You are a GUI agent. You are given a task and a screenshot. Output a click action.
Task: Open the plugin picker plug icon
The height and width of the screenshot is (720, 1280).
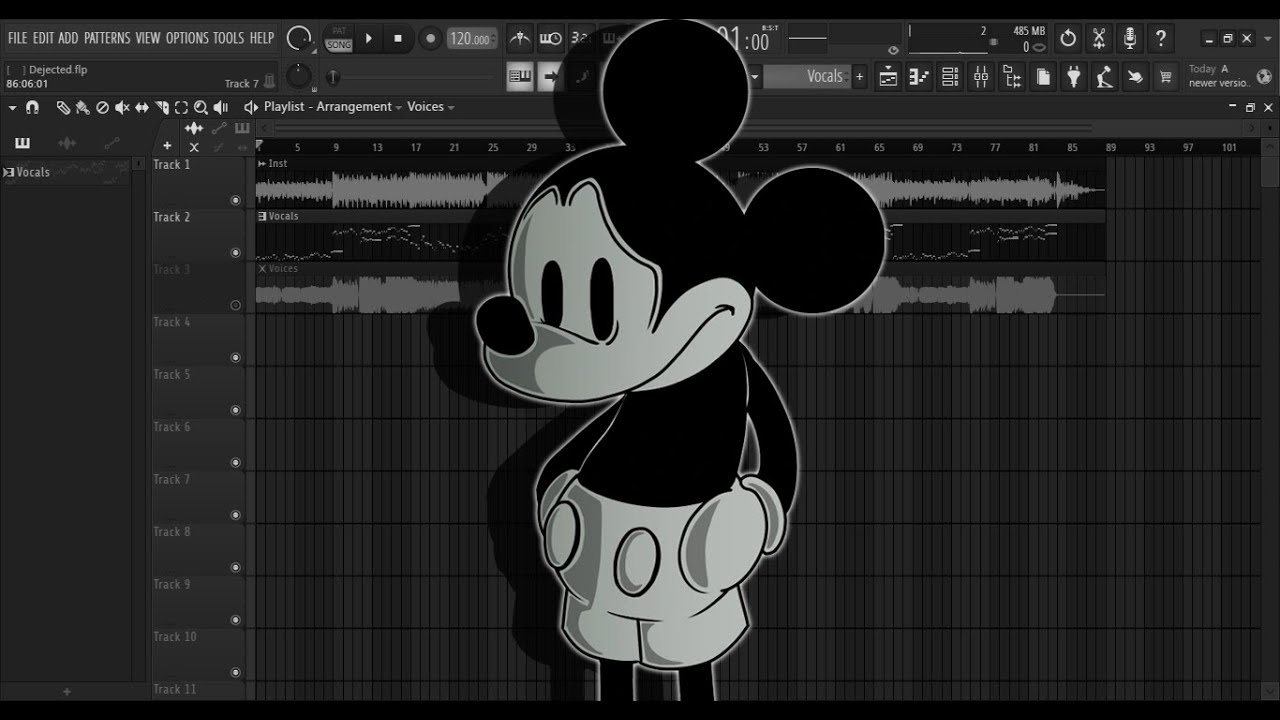pos(1074,77)
